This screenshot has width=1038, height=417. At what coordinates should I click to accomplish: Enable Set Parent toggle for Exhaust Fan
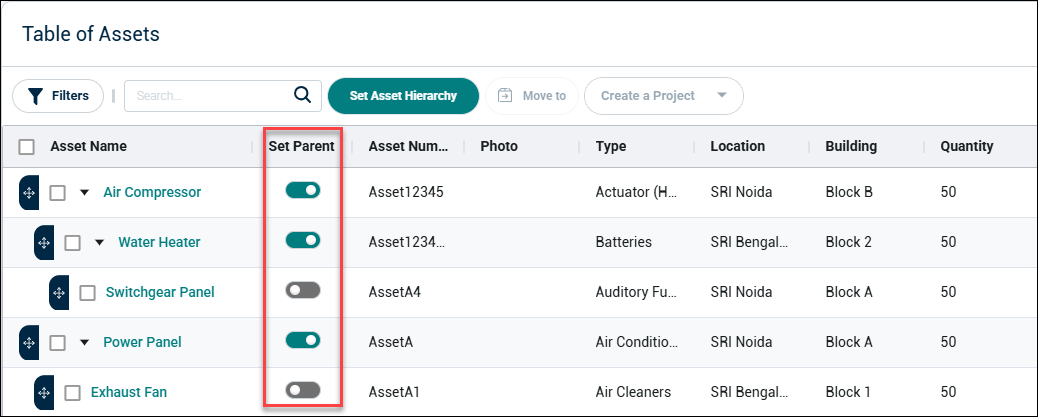(303, 390)
